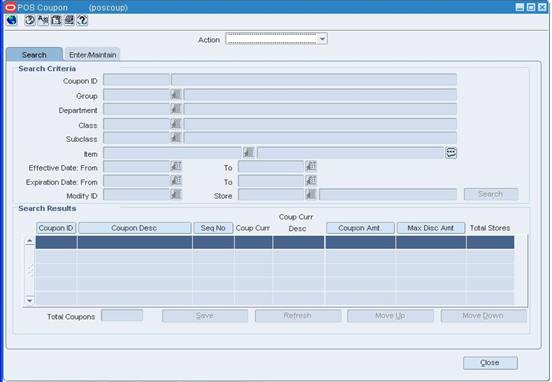Click the 'Total Stores' column label
The width and height of the screenshot is (552, 382).
coord(490,228)
